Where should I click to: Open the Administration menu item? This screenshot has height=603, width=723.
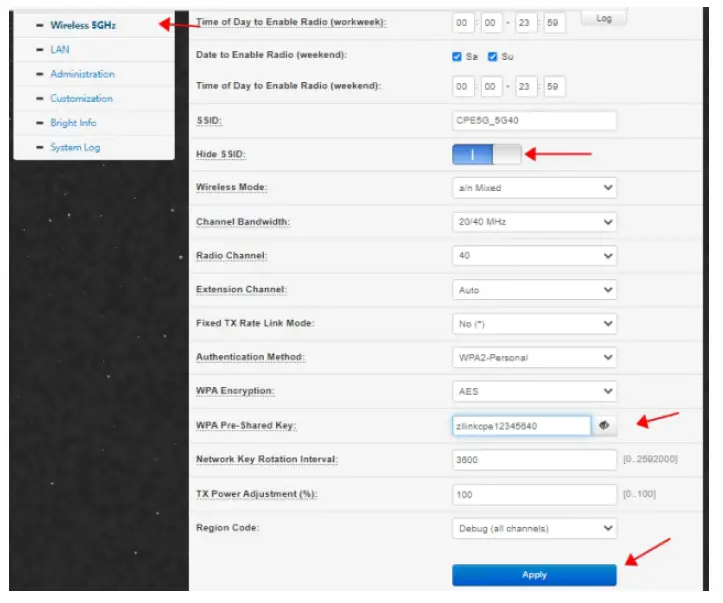tap(83, 74)
